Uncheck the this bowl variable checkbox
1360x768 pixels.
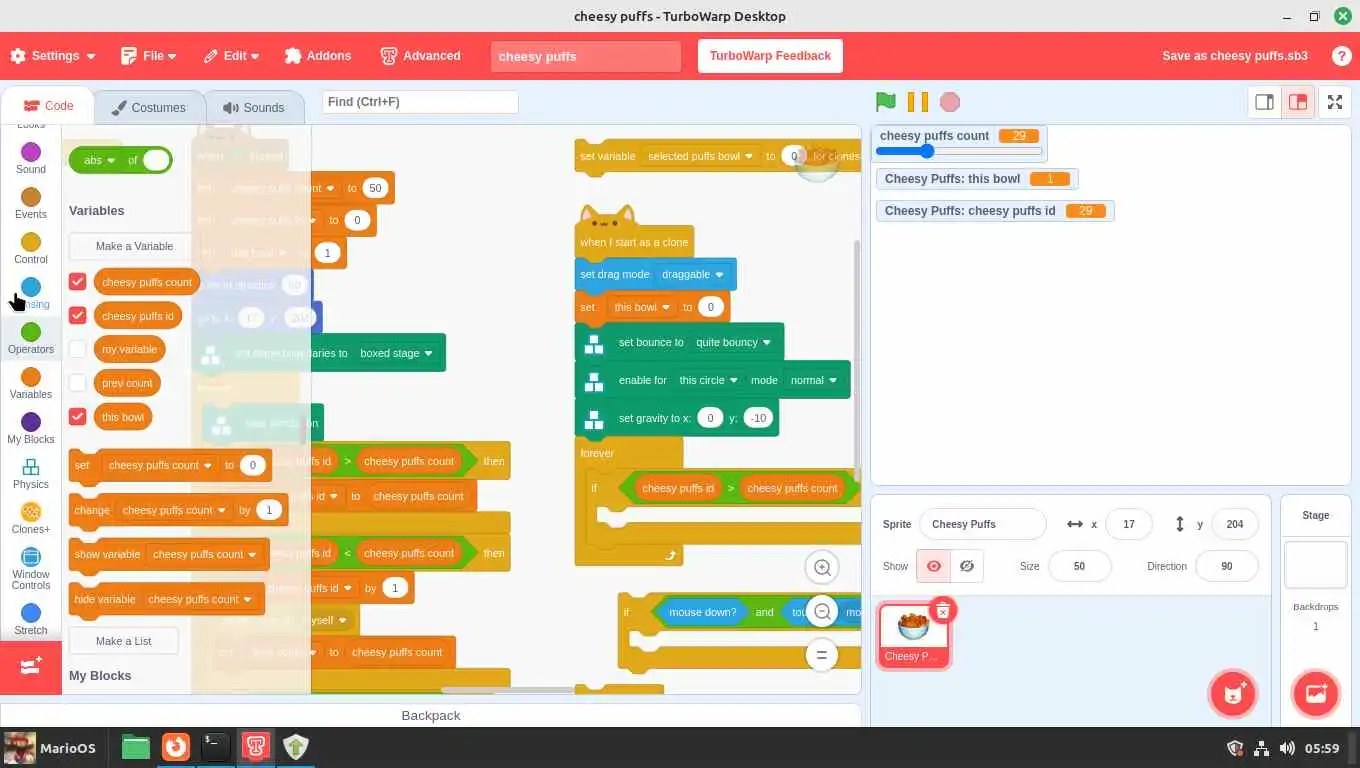click(78, 417)
